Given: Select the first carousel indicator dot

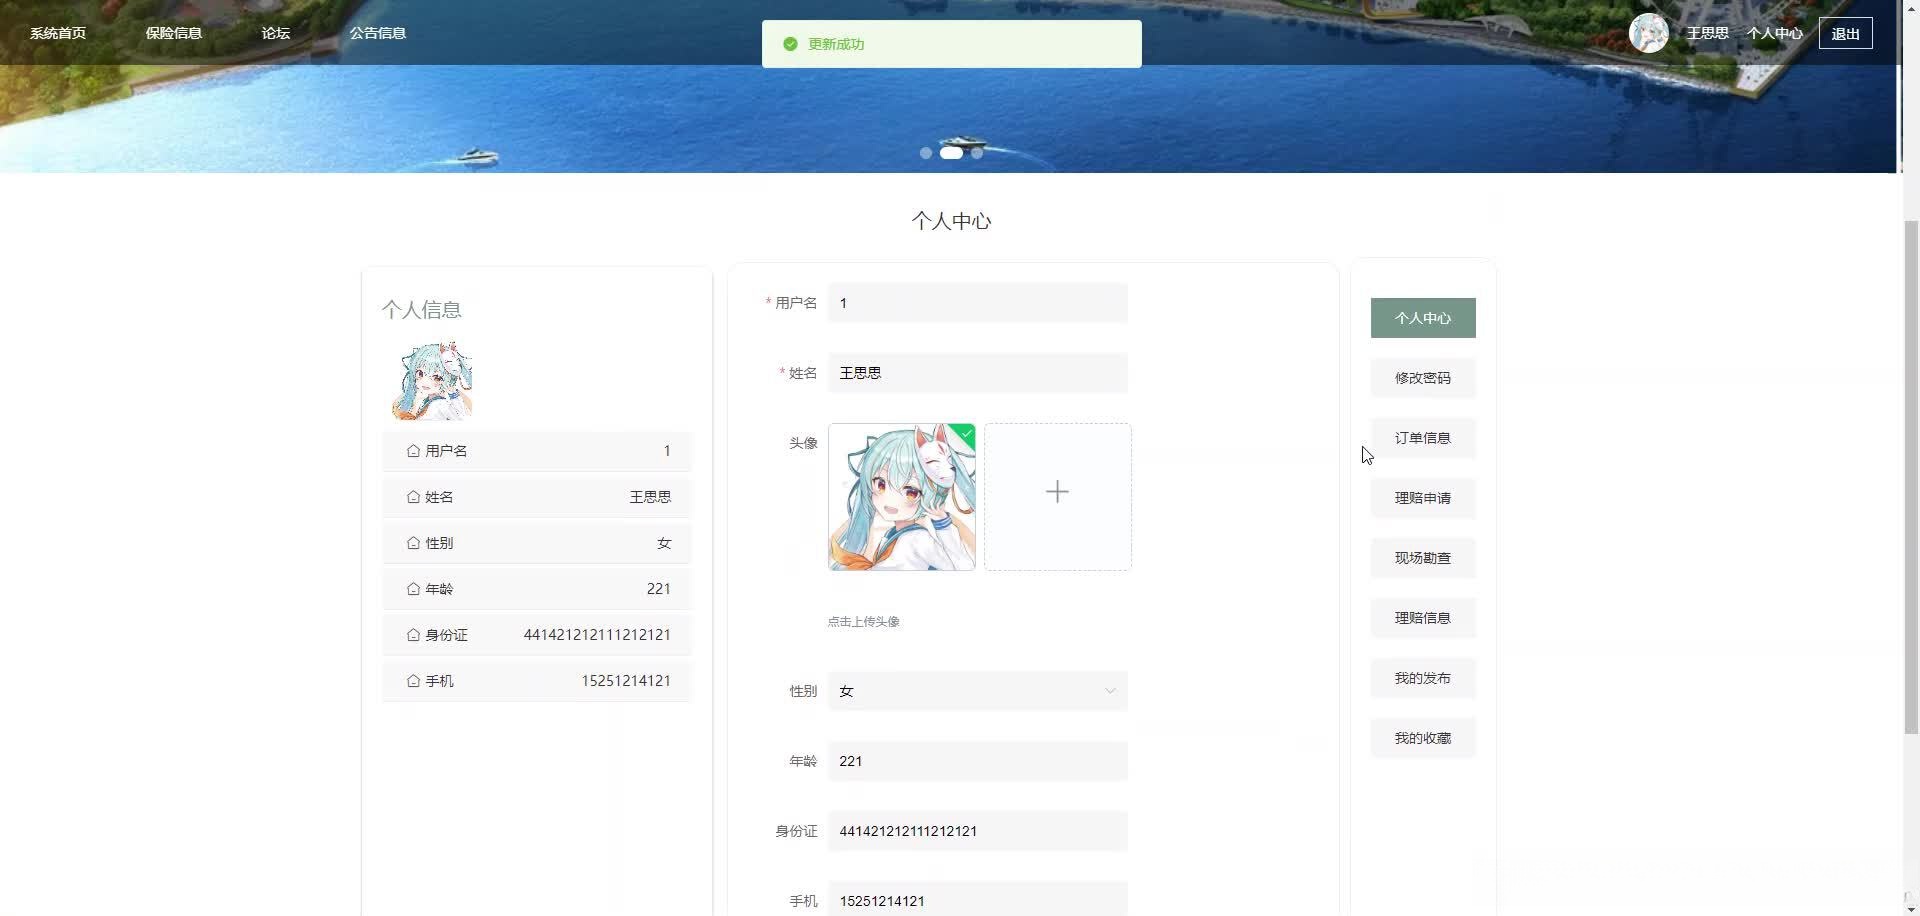Looking at the screenshot, I should [x=926, y=153].
